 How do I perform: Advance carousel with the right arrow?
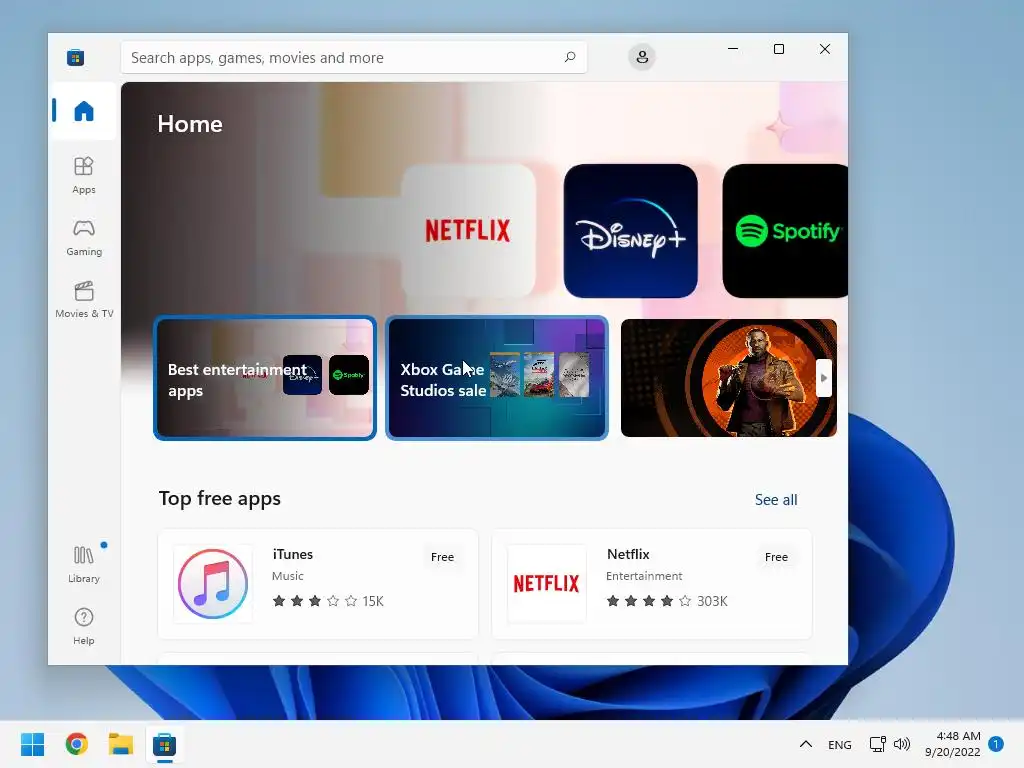click(x=824, y=378)
